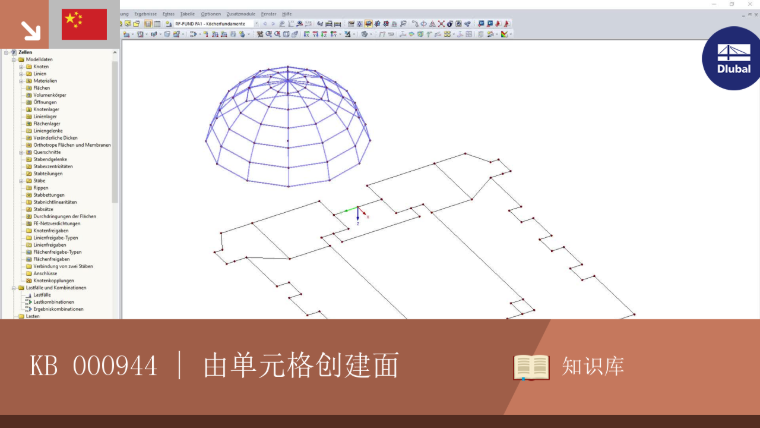Collapse the Lastfälle und Kombinationen node

click(14, 288)
